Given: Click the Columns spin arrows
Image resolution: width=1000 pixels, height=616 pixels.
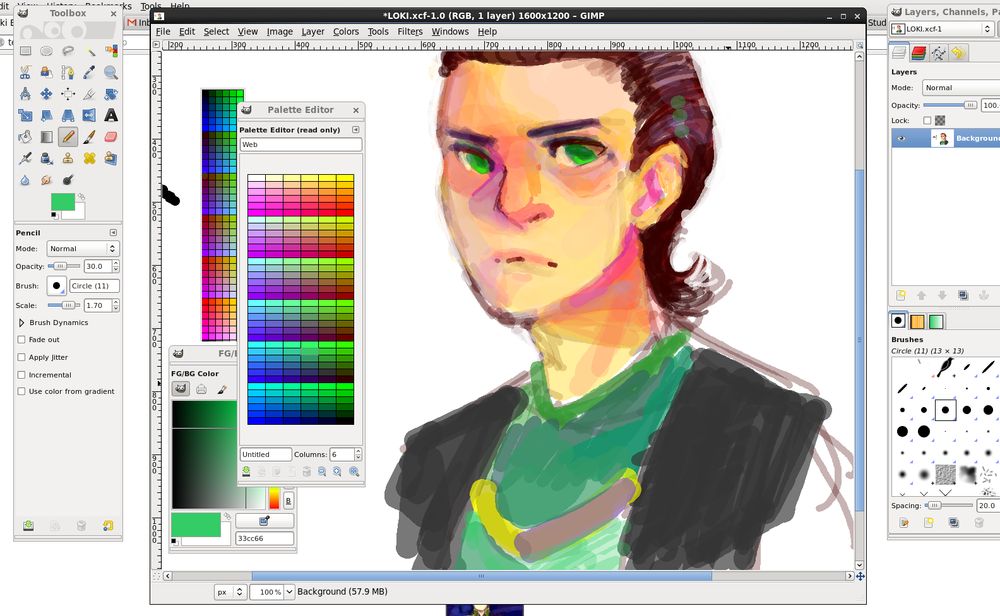Looking at the screenshot, I should click(358, 454).
